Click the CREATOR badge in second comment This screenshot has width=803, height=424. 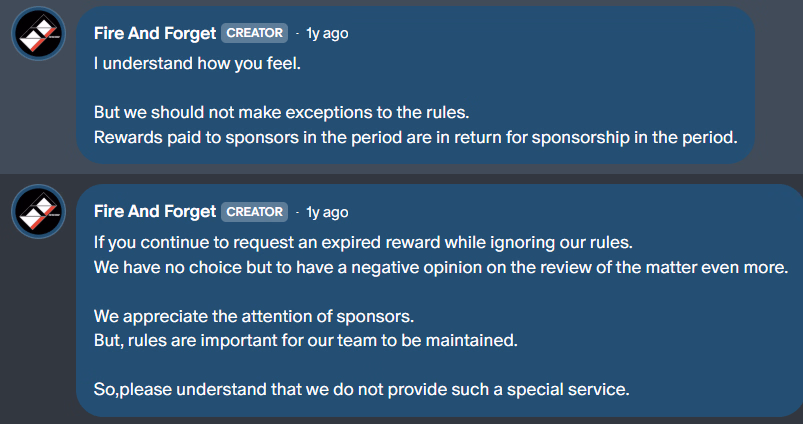coord(254,212)
